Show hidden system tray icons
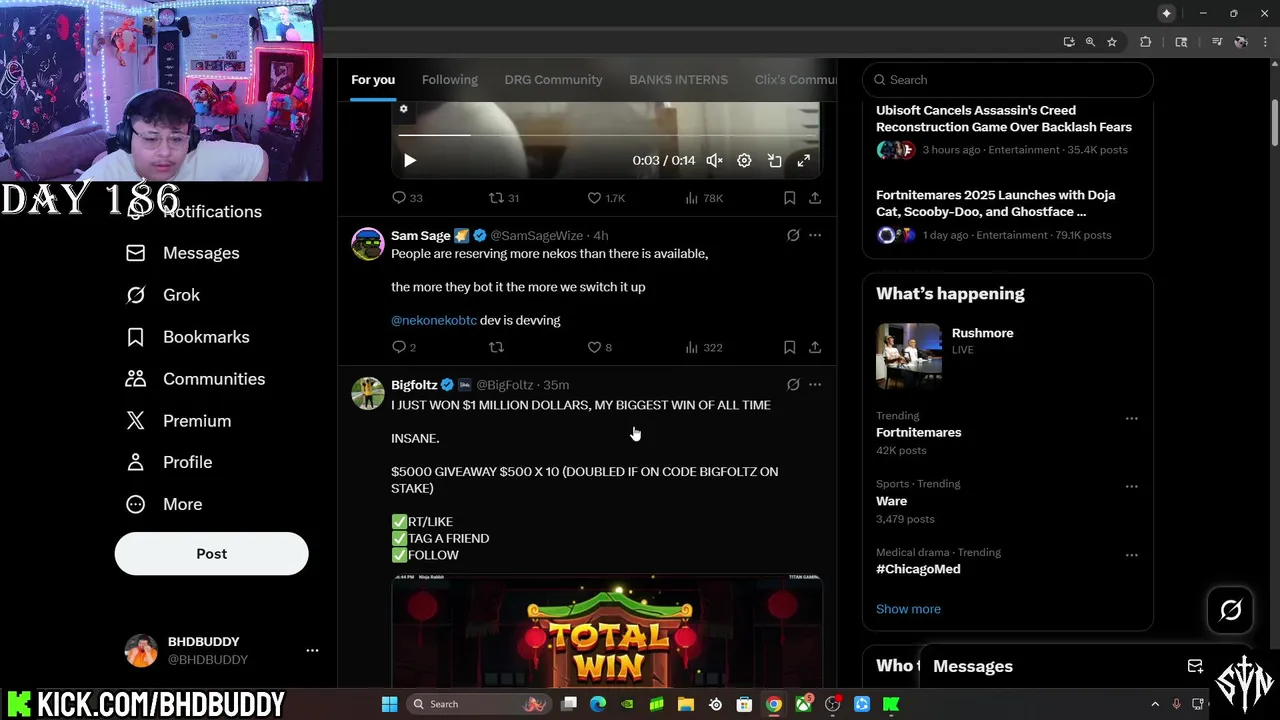 point(1155,704)
